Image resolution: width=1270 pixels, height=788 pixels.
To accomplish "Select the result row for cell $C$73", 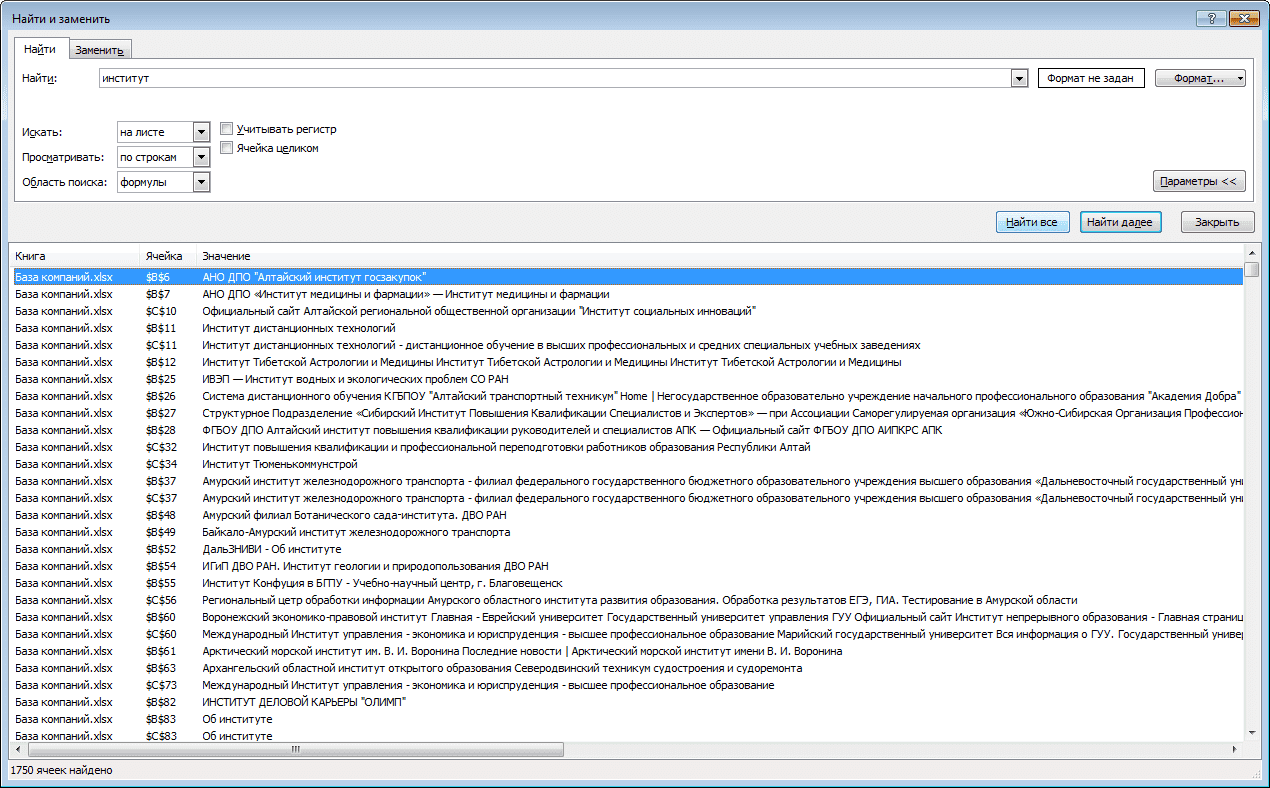I will point(627,685).
